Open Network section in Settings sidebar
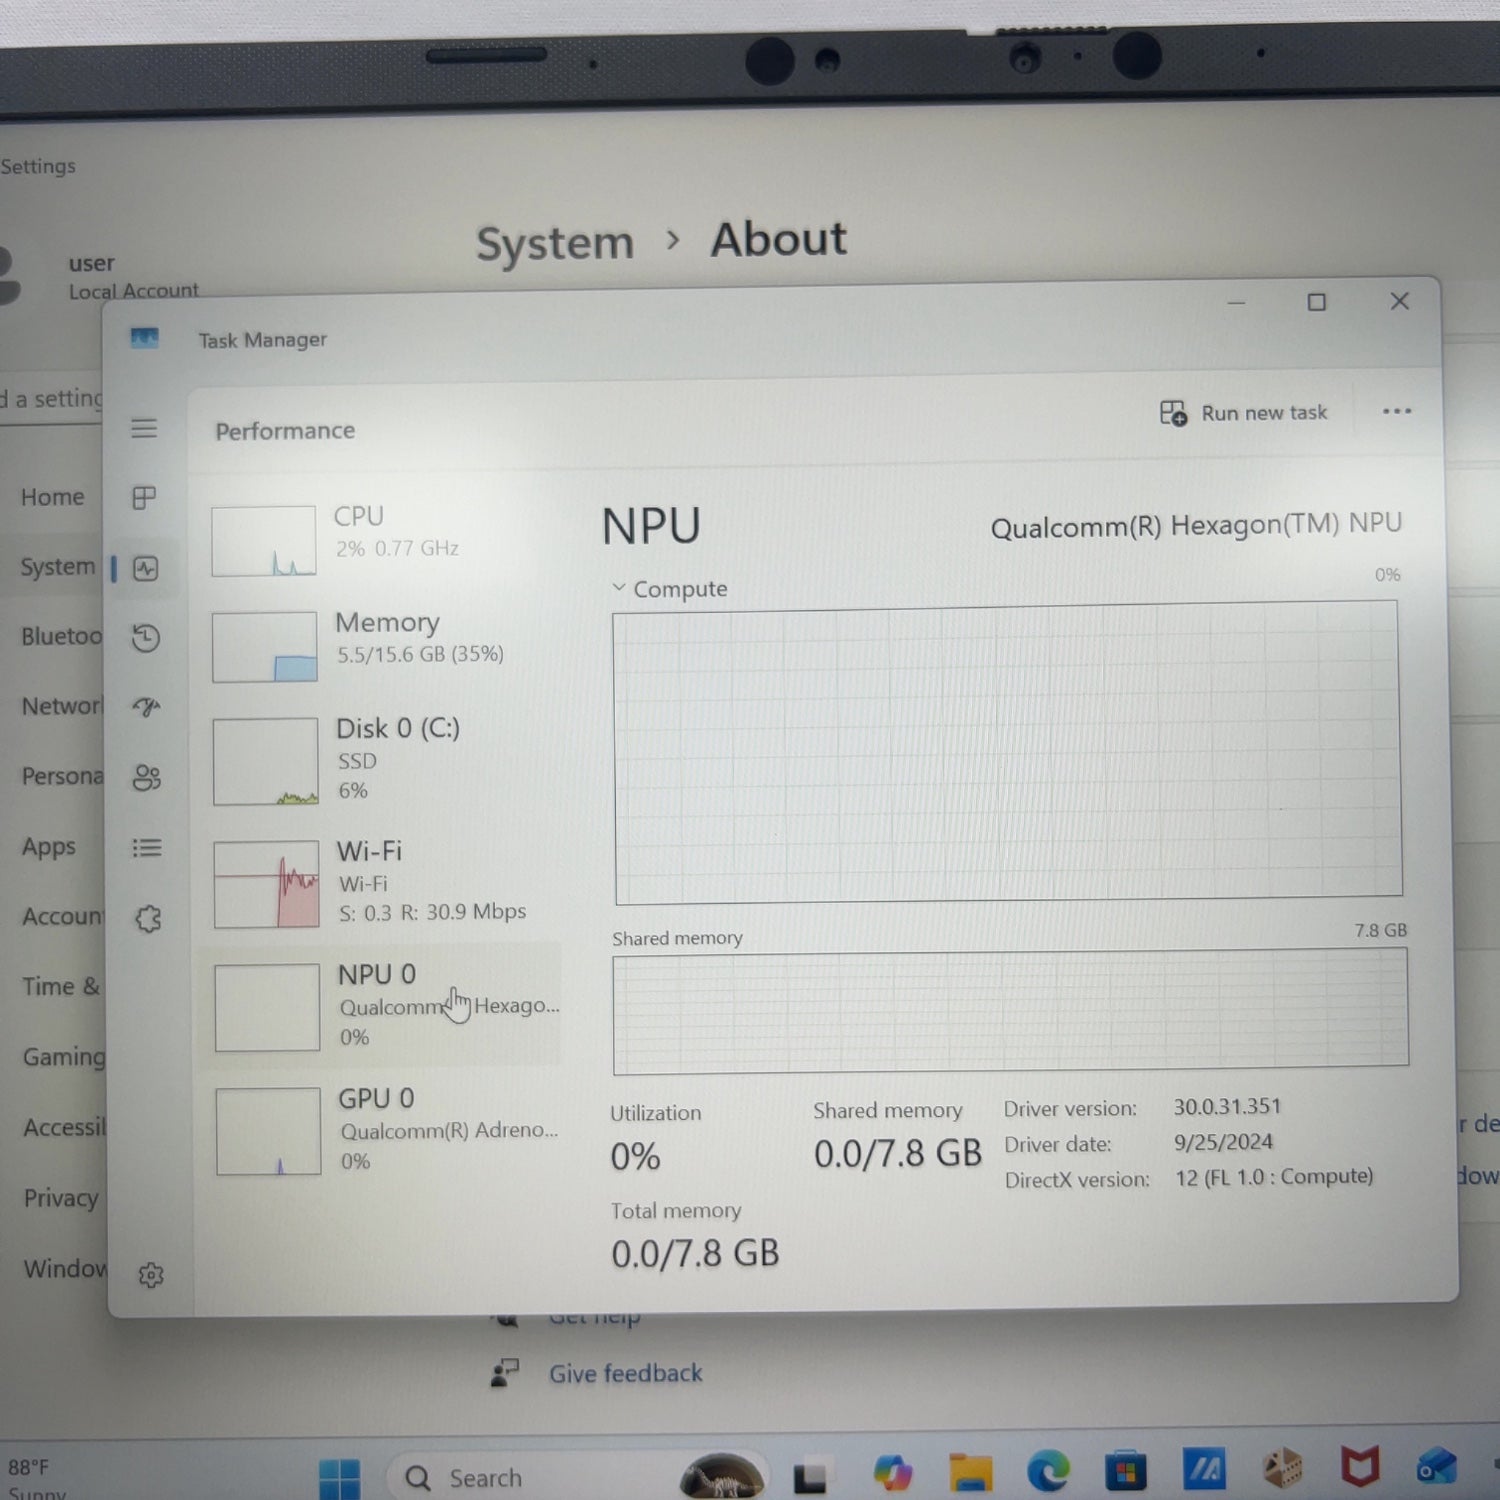The image size is (1500, 1500). [x=61, y=706]
